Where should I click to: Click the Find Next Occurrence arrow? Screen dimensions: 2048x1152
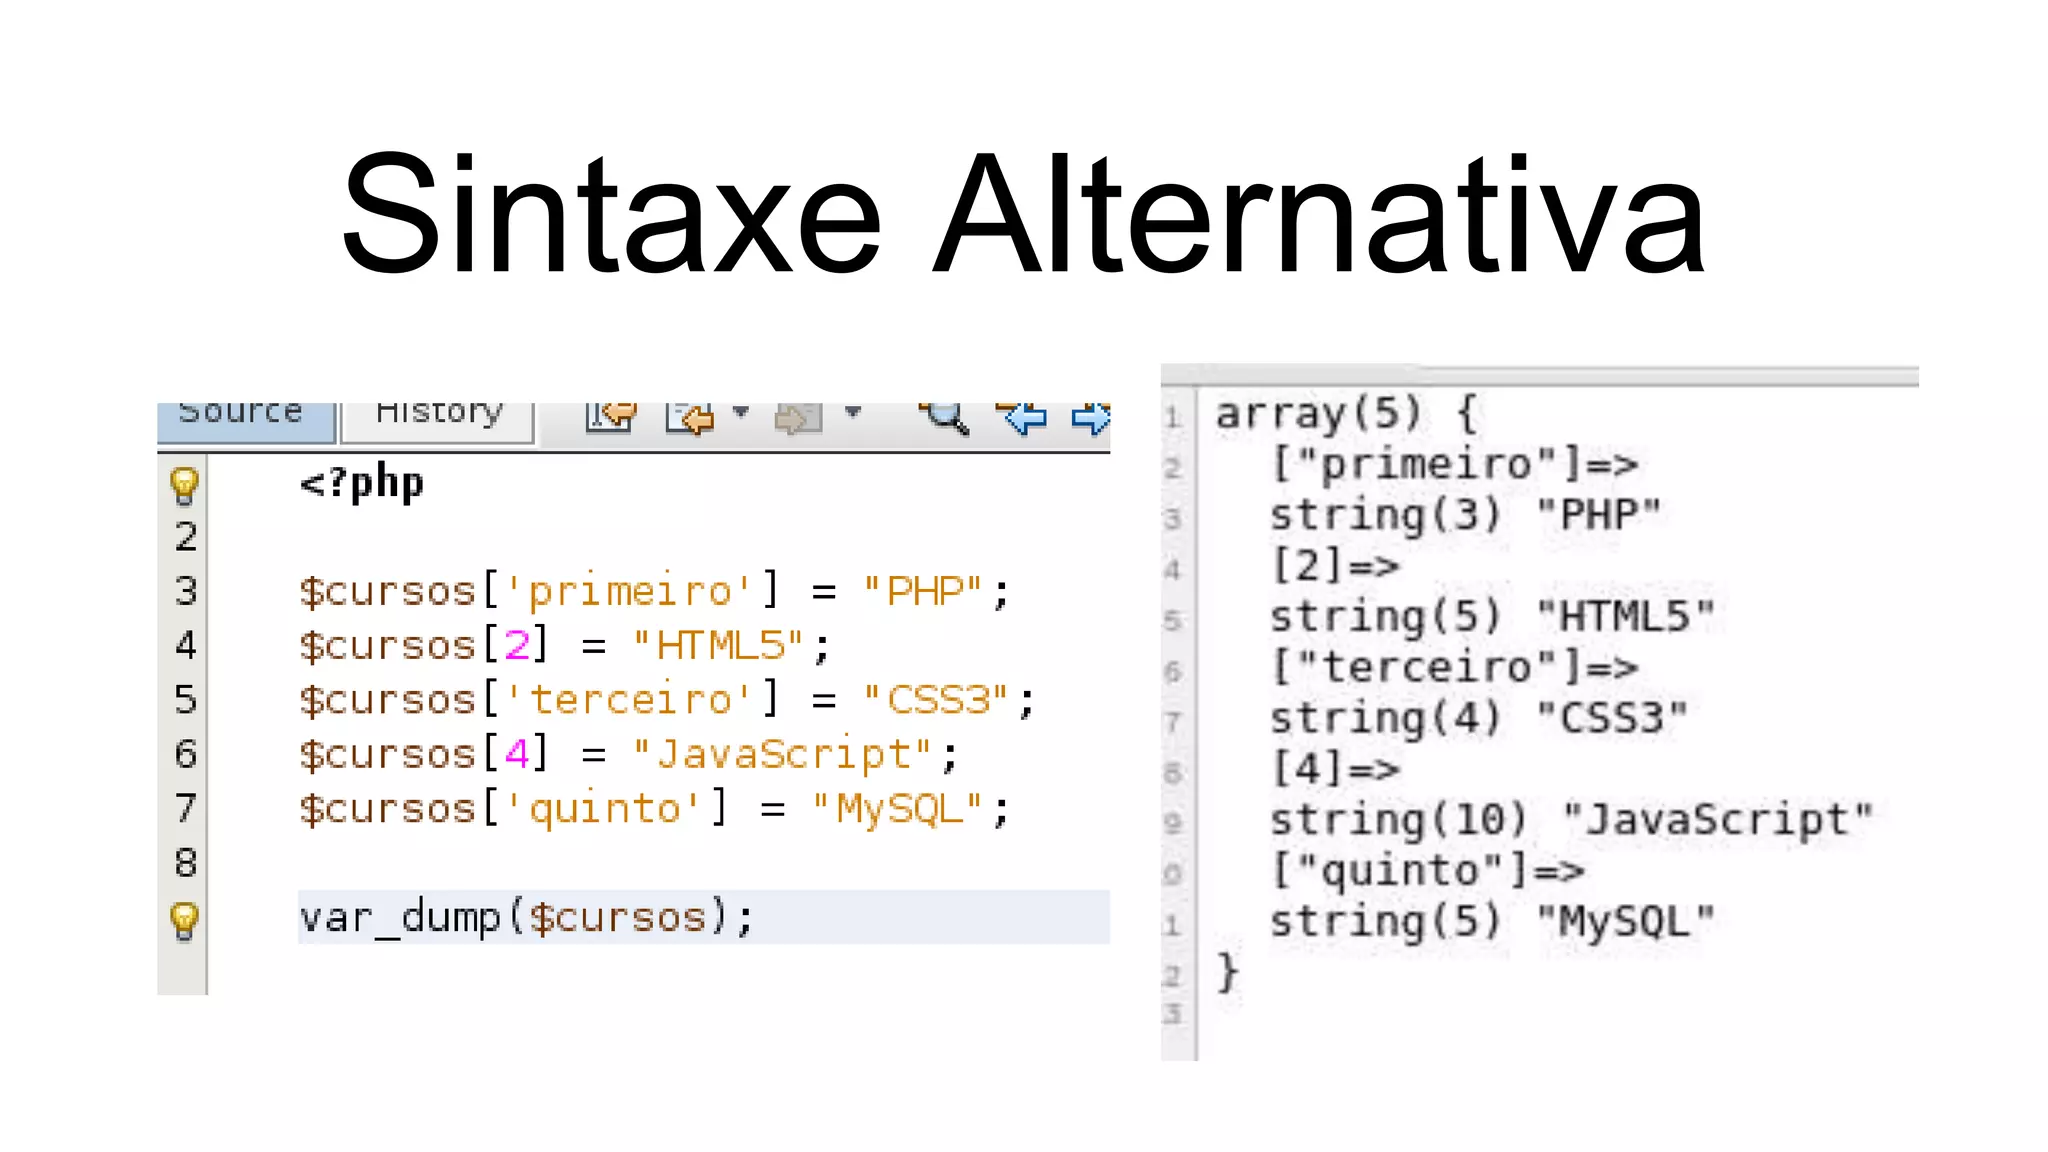click(x=1091, y=417)
